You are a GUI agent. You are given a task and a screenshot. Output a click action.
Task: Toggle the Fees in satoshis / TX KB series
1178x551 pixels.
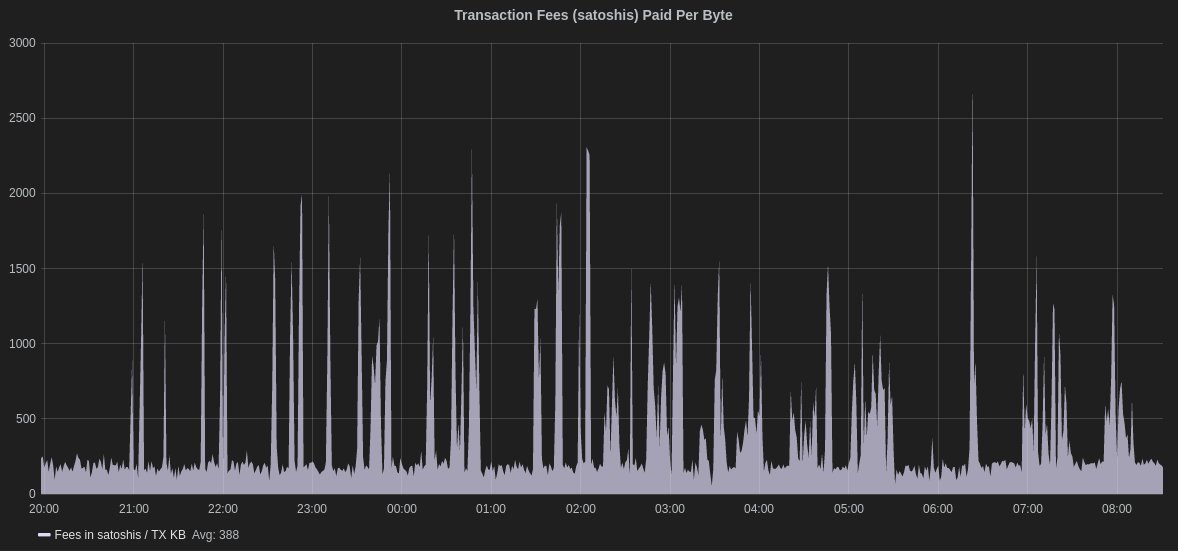(x=119, y=534)
